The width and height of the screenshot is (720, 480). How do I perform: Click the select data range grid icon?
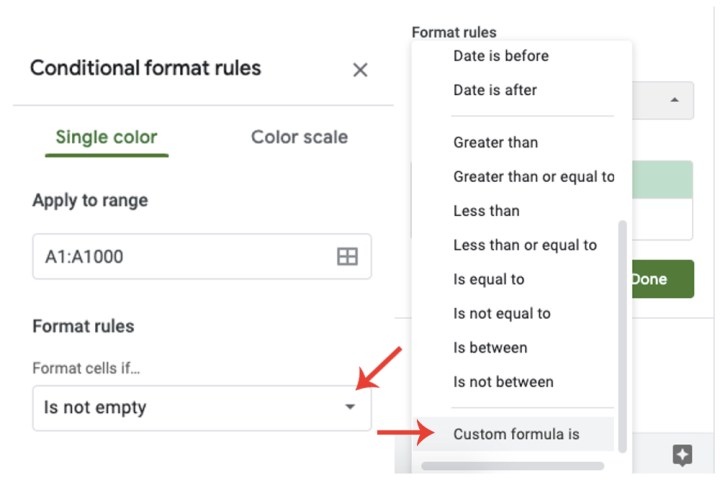[347, 256]
